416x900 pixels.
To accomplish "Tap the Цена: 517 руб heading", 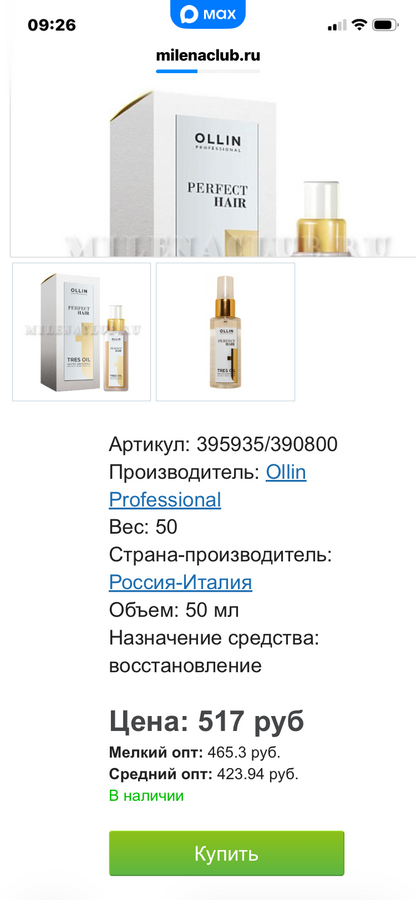I will 207,721.
